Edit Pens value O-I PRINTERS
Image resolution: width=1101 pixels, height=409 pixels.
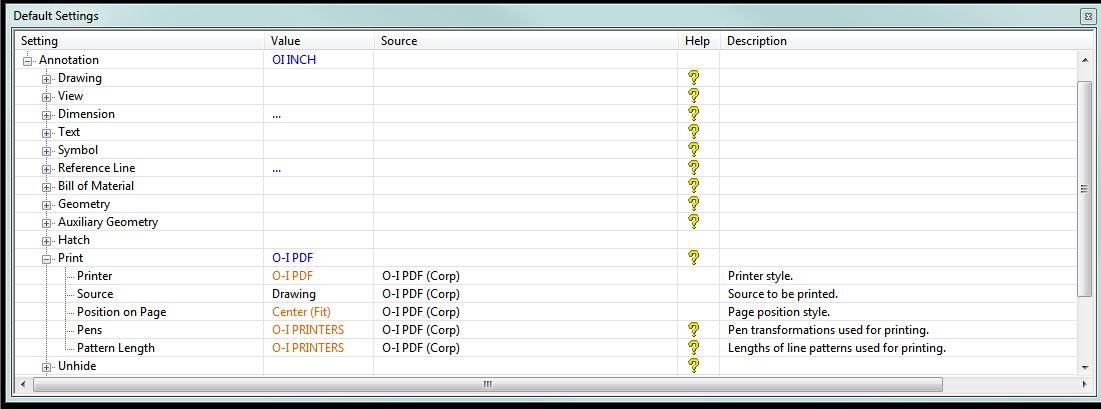[308, 330]
